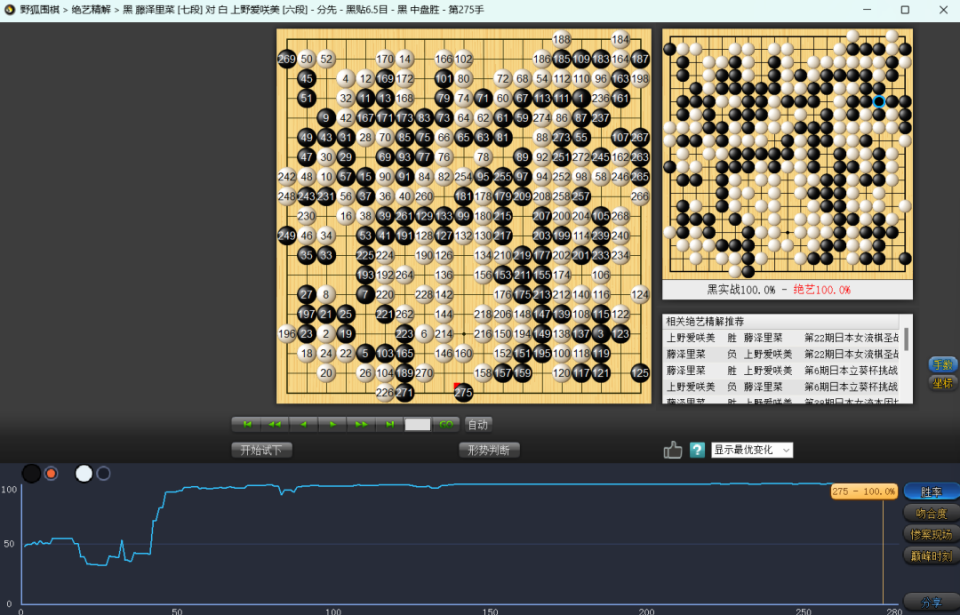960x615 pixels.
Task: Click white stone 226 at bottom edge
Action: click(384, 393)
